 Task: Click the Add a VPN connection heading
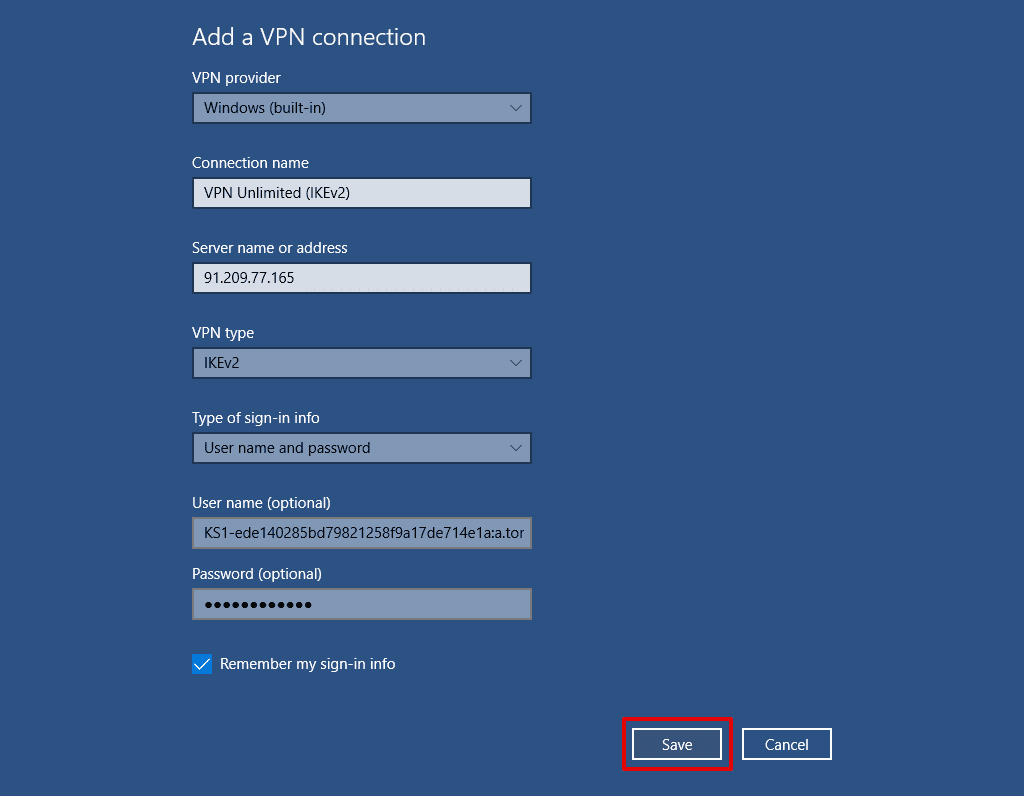point(308,36)
